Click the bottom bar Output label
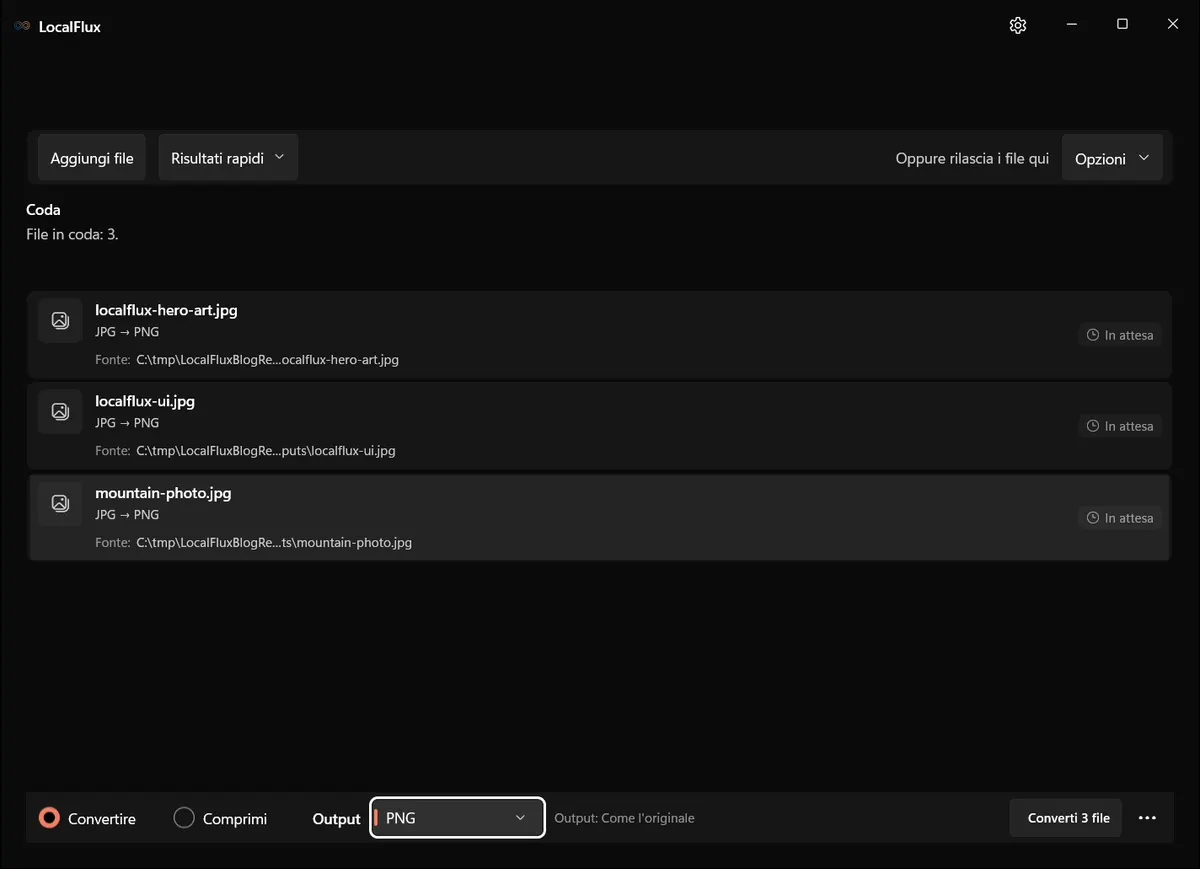1200x869 pixels. tap(336, 818)
